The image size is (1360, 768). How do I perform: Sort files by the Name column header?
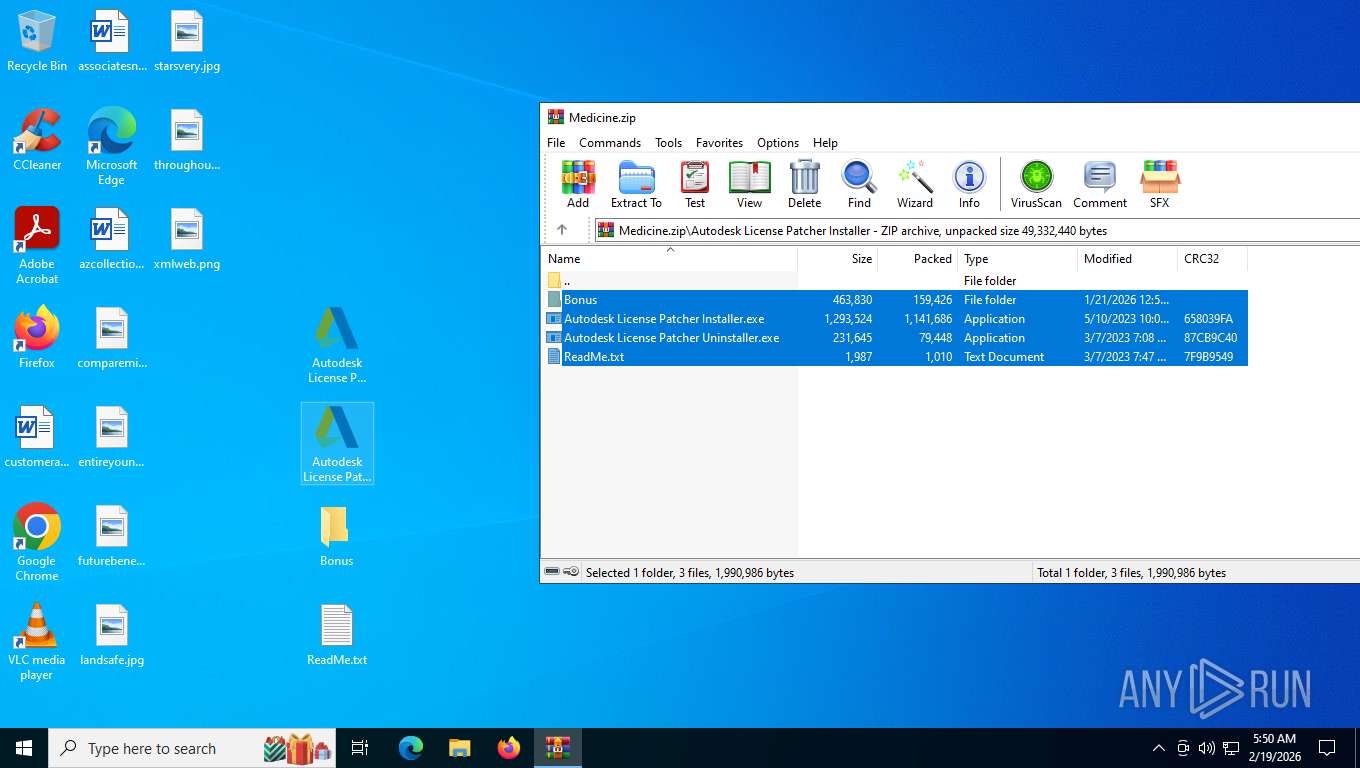[669, 258]
